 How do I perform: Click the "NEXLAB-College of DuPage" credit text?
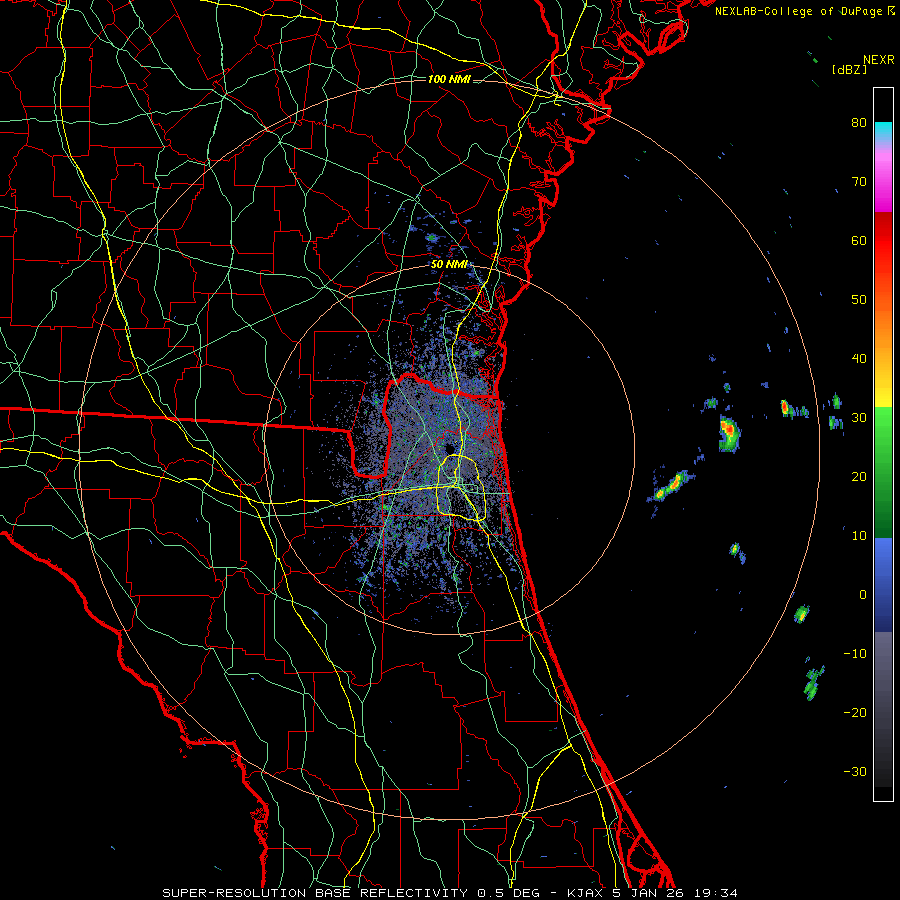click(800, 11)
